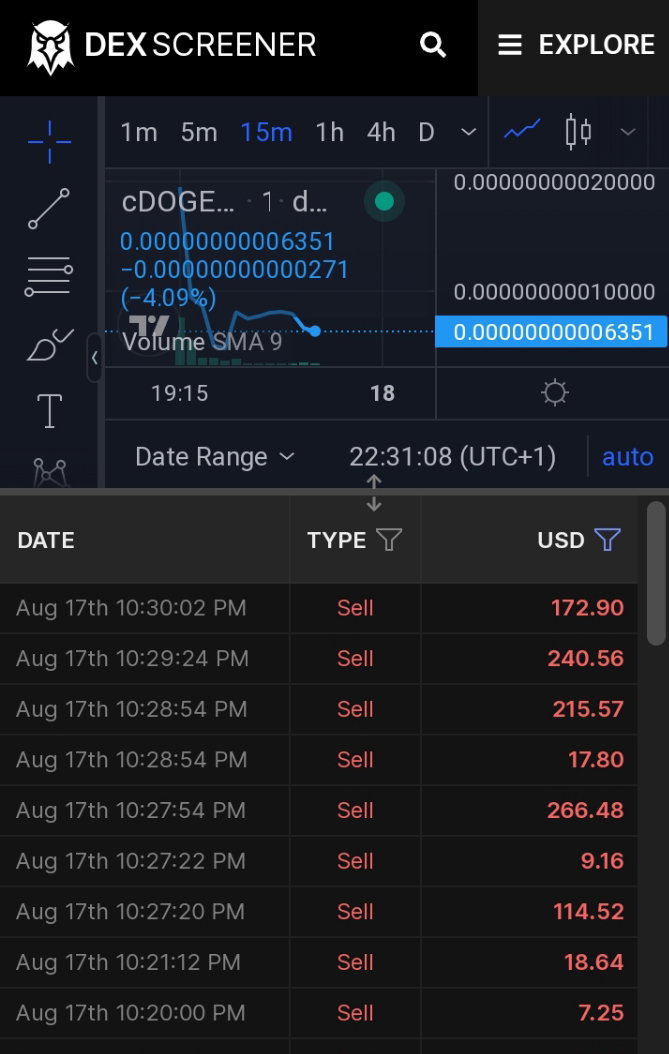Image resolution: width=669 pixels, height=1054 pixels.
Task: Open the EXPLORE menu
Action: [576, 45]
